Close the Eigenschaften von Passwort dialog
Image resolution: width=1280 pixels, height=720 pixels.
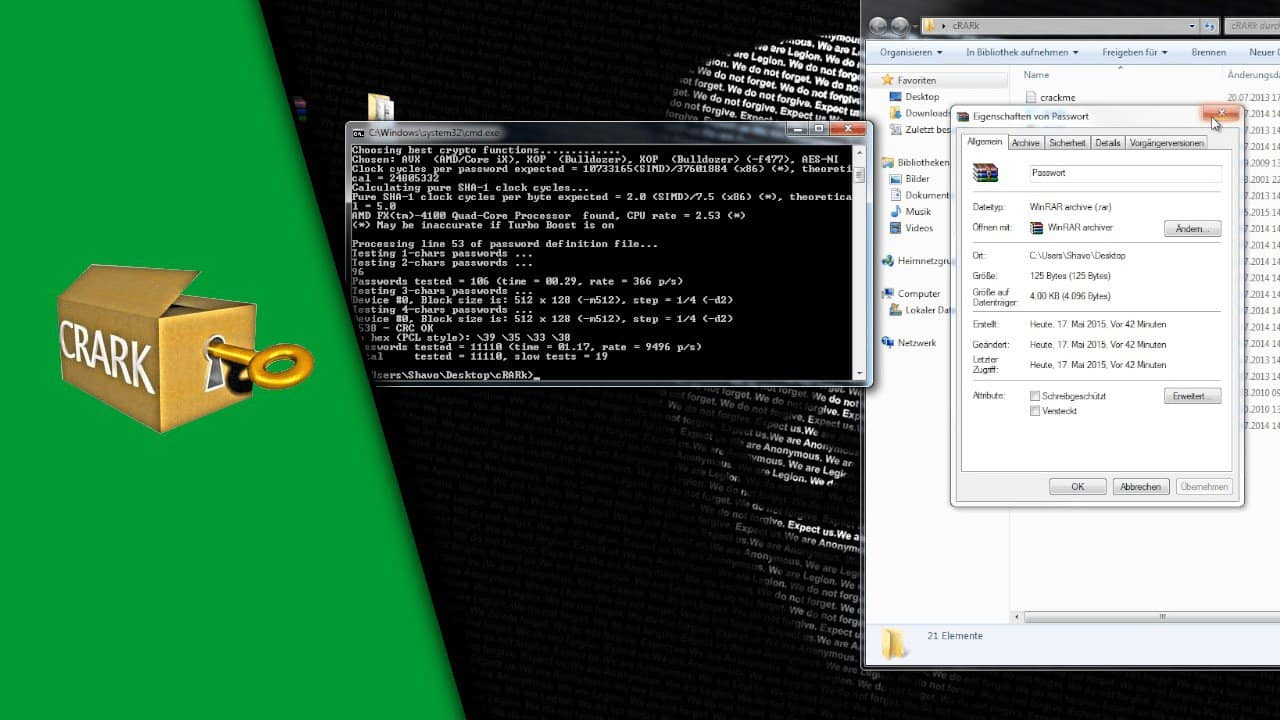(1220, 114)
